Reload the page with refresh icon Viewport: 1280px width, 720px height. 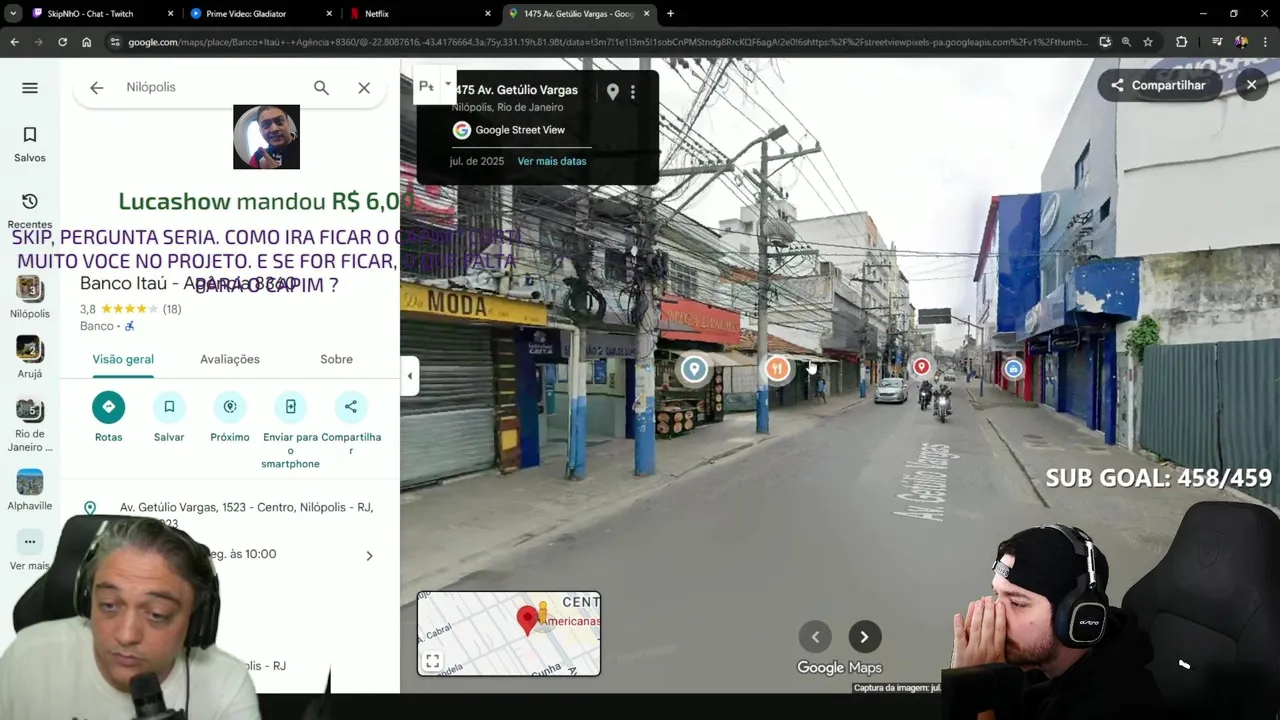click(62, 42)
